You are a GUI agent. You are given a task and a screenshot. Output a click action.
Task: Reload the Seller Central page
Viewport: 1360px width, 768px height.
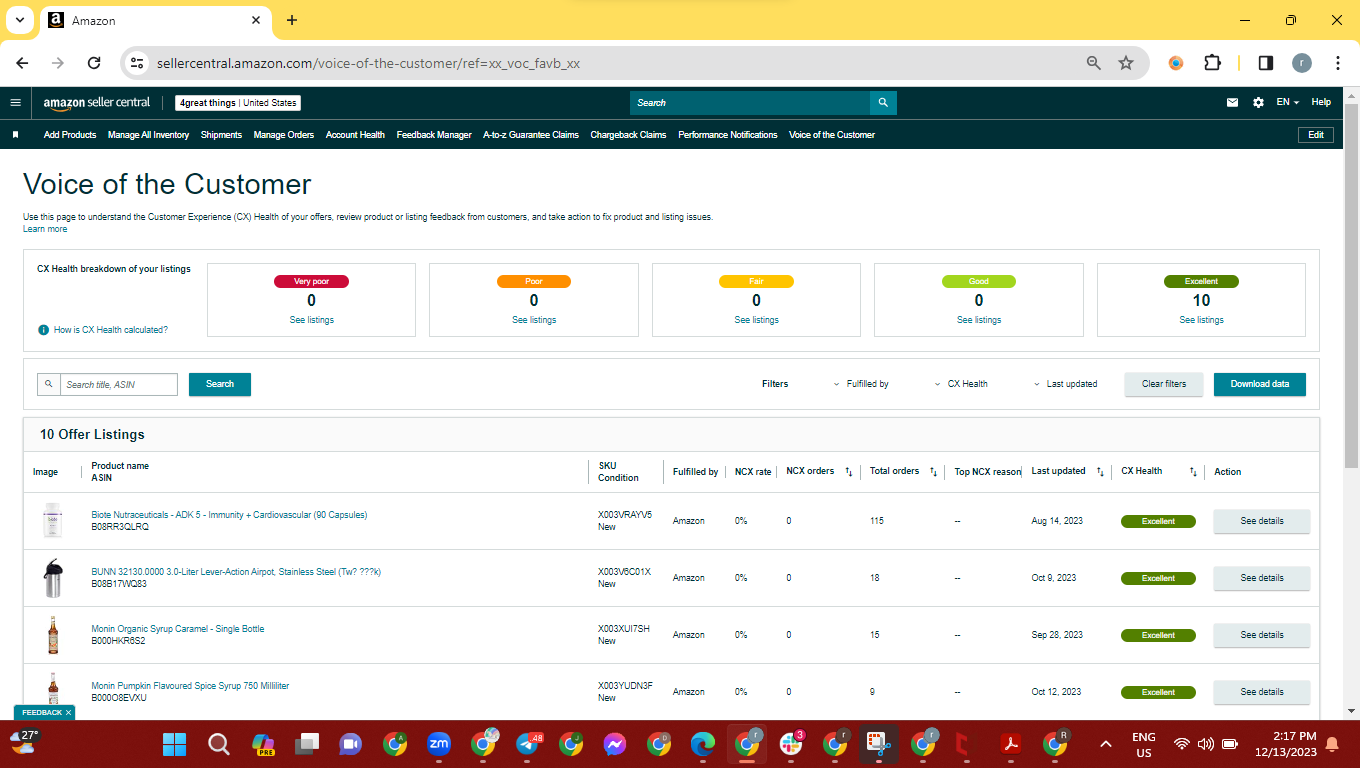tap(94, 63)
